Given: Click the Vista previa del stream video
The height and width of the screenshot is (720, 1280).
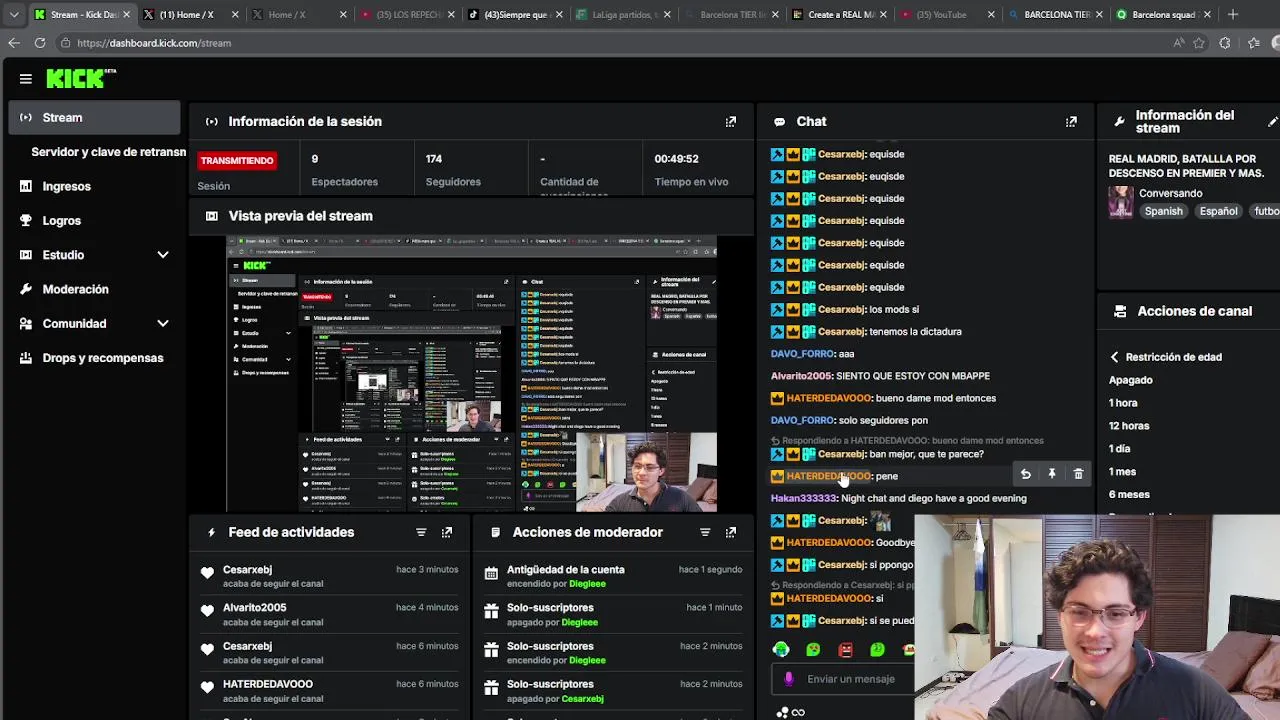Looking at the screenshot, I should click(471, 374).
